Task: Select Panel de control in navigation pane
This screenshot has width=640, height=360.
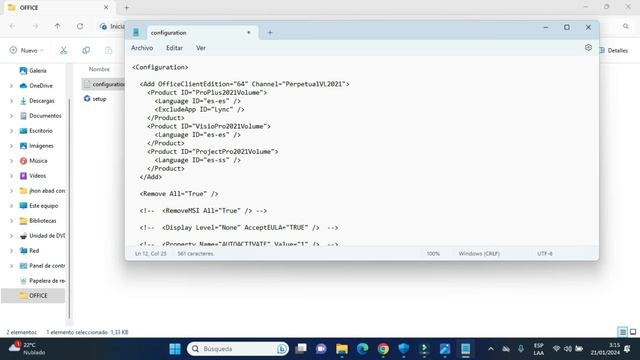Action: click(42, 266)
